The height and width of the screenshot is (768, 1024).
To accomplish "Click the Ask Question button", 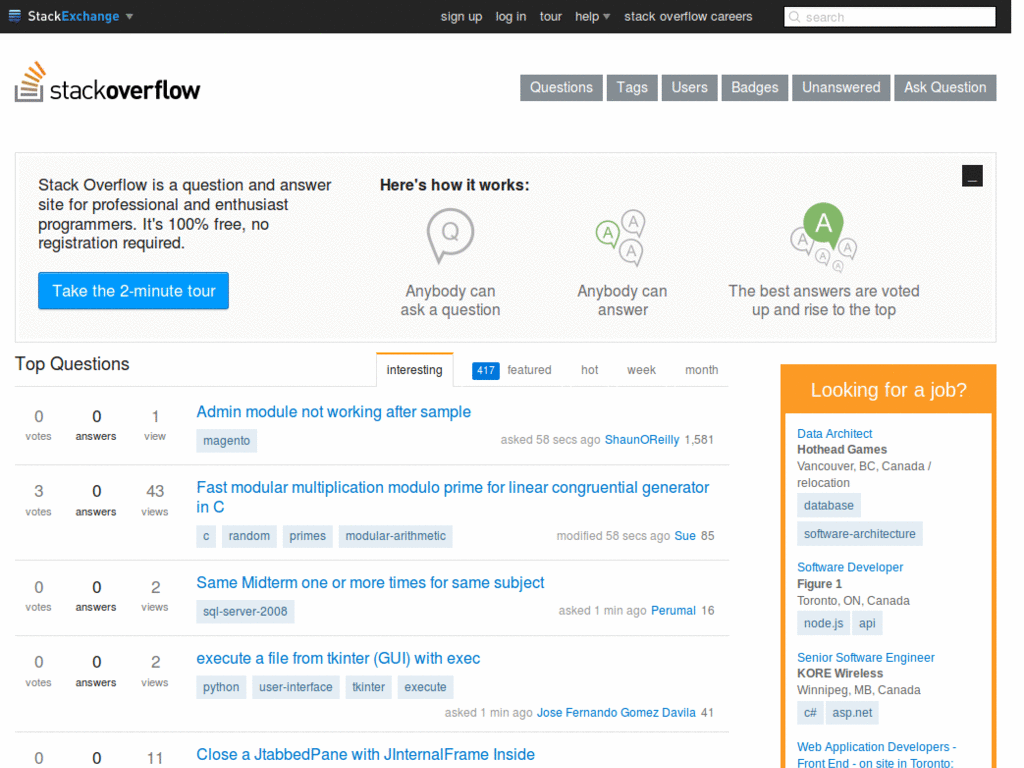I will [945, 88].
